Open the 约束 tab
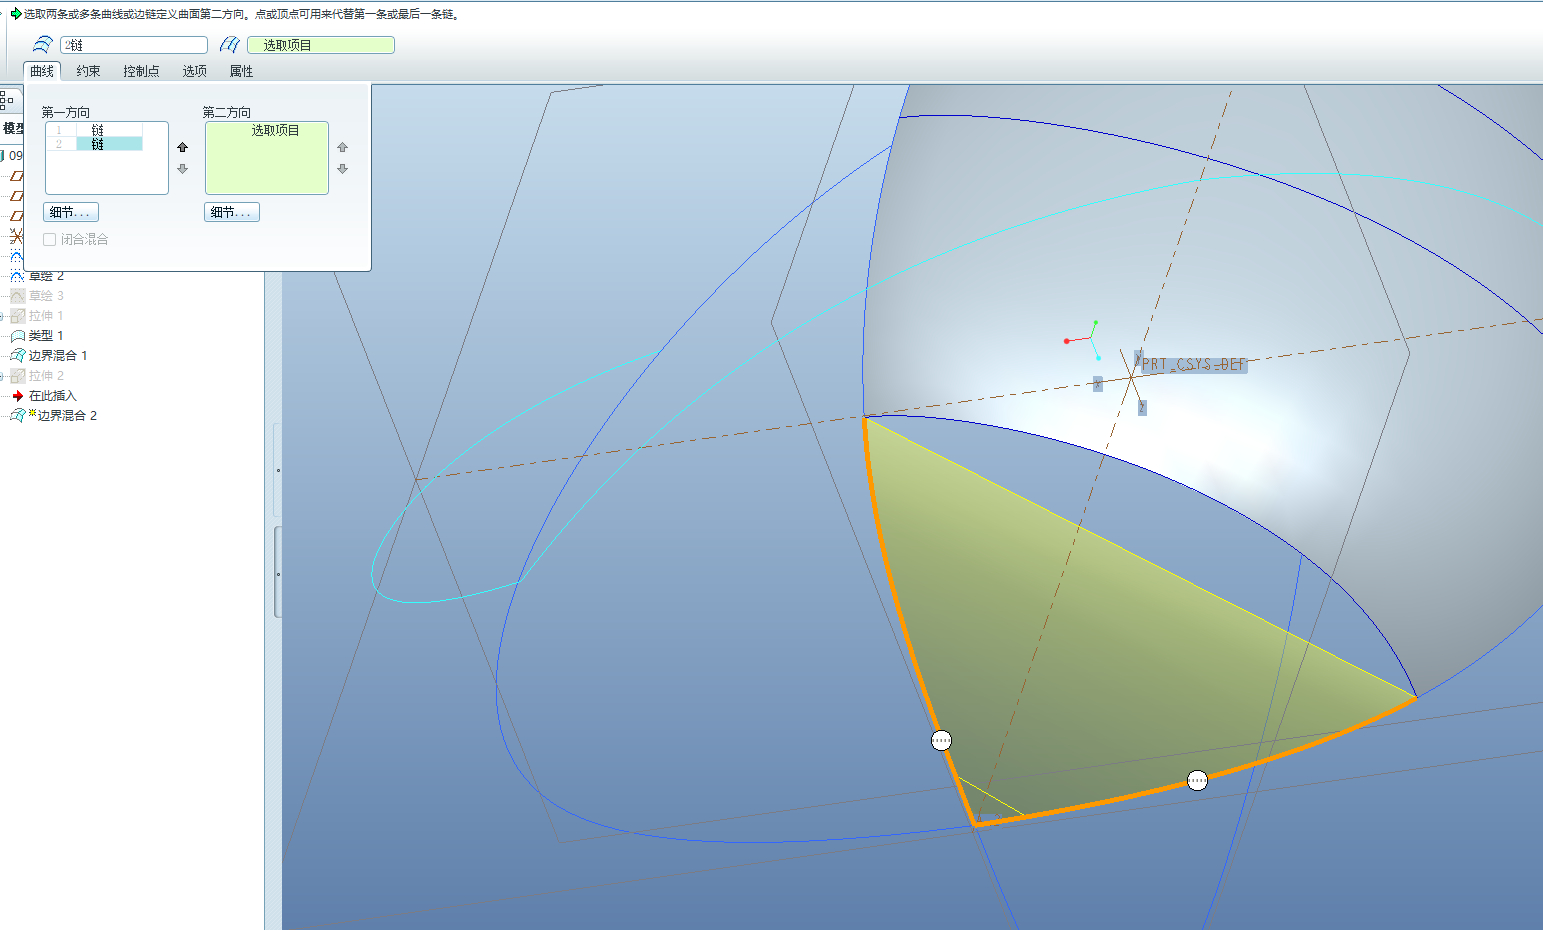1543x930 pixels. [88, 71]
